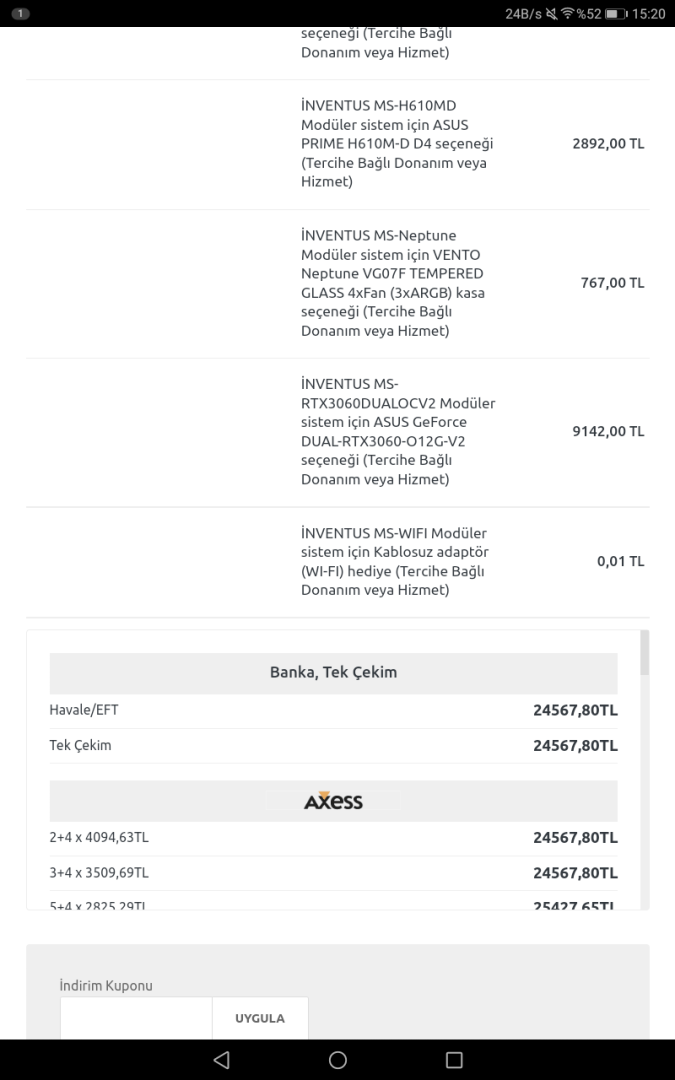The image size is (675, 1080).
Task: Tap the notification count badge in status bar
Action: (x=20, y=14)
